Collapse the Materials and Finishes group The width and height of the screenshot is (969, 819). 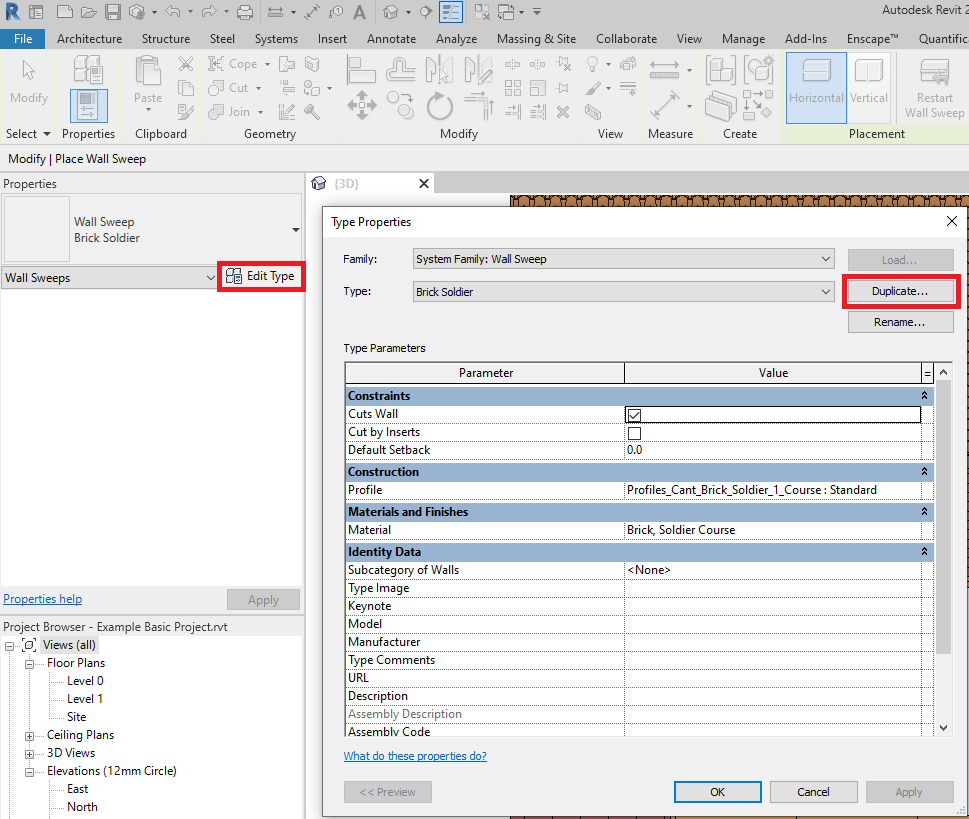[x=925, y=512]
